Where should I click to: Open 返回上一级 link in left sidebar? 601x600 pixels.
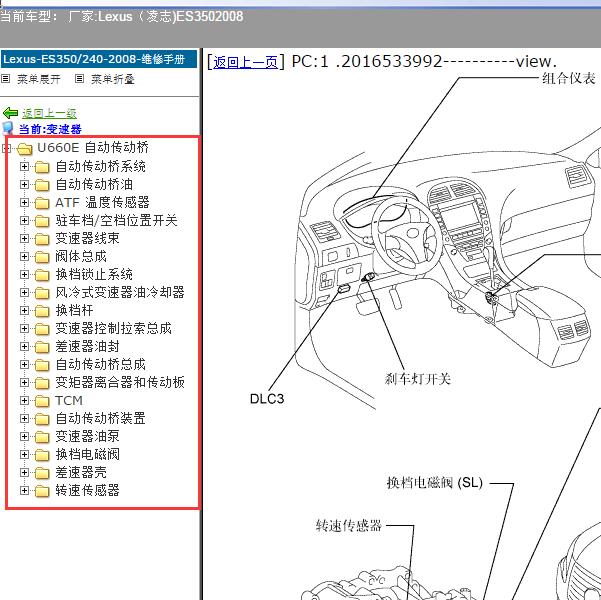point(49,113)
